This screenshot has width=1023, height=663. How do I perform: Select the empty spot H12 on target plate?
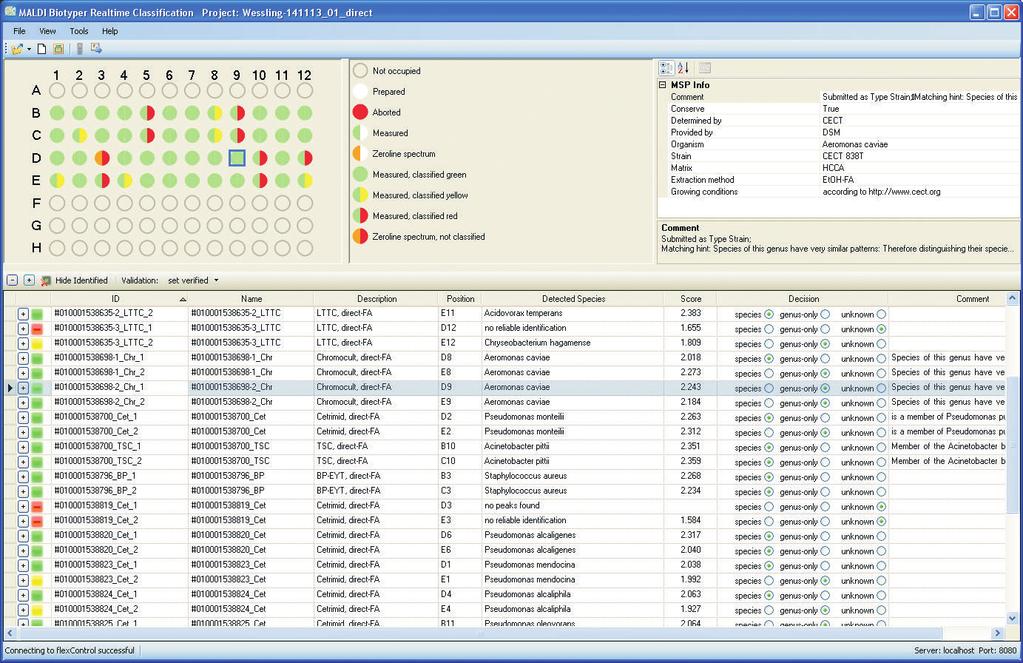pyautogui.click(x=305, y=248)
